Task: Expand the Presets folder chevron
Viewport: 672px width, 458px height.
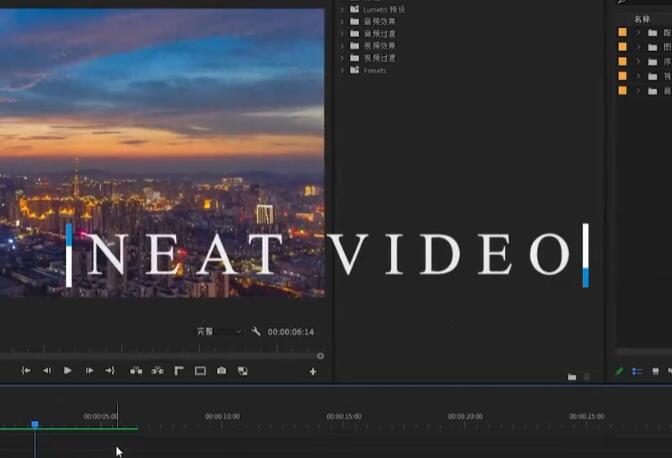Action: click(x=342, y=70)
